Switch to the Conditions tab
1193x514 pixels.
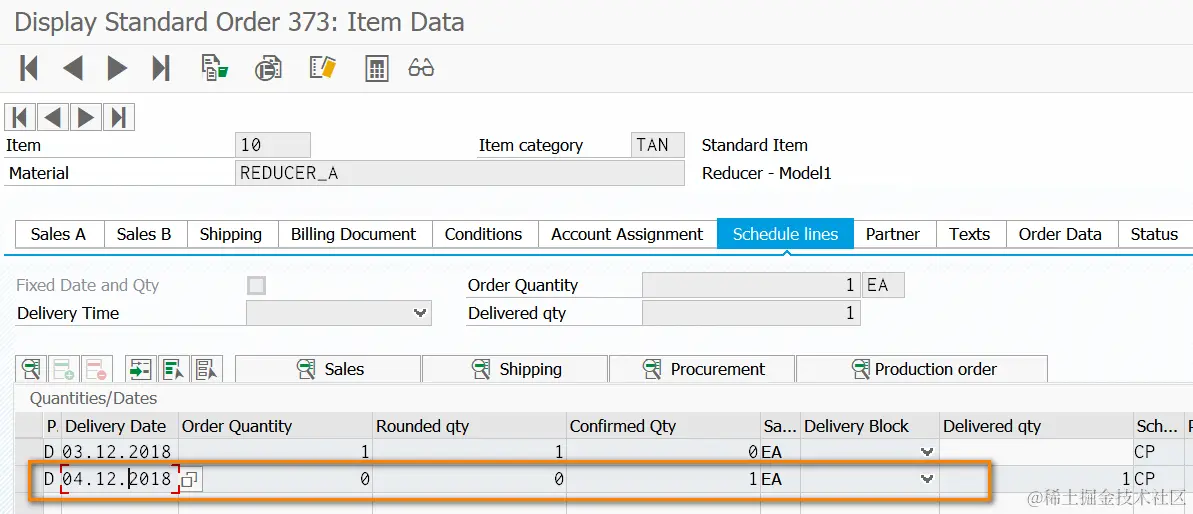pos(483,234)
